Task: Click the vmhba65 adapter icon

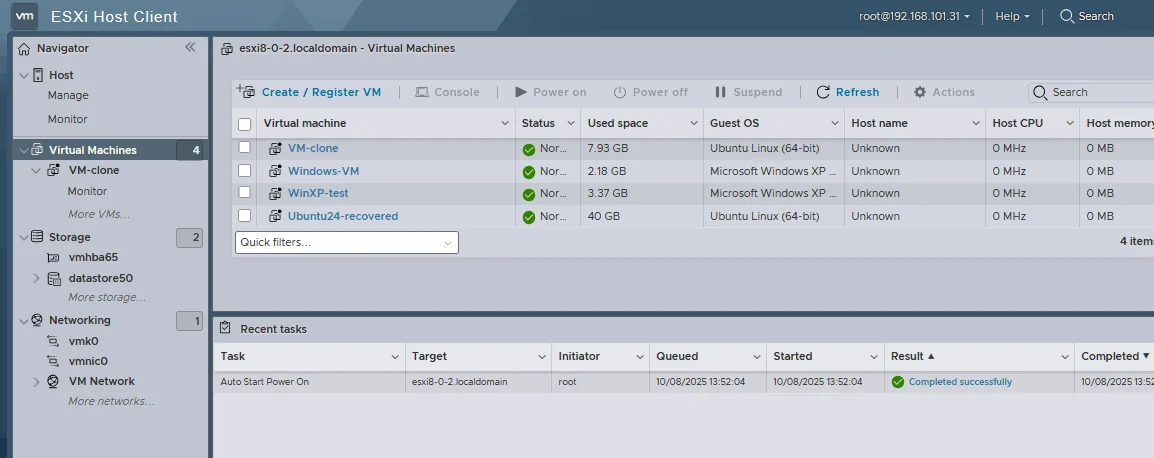Action: coord(53,258)
